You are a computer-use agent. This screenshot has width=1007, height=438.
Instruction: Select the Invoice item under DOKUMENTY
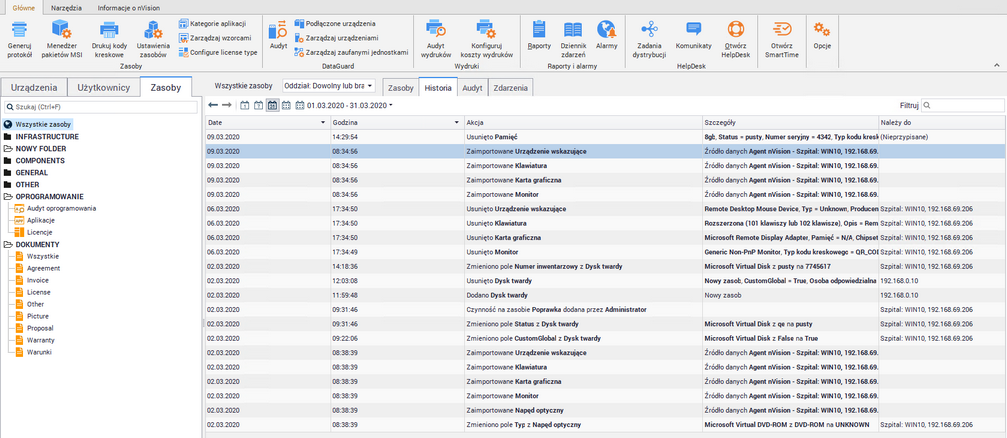pos(38,280)
